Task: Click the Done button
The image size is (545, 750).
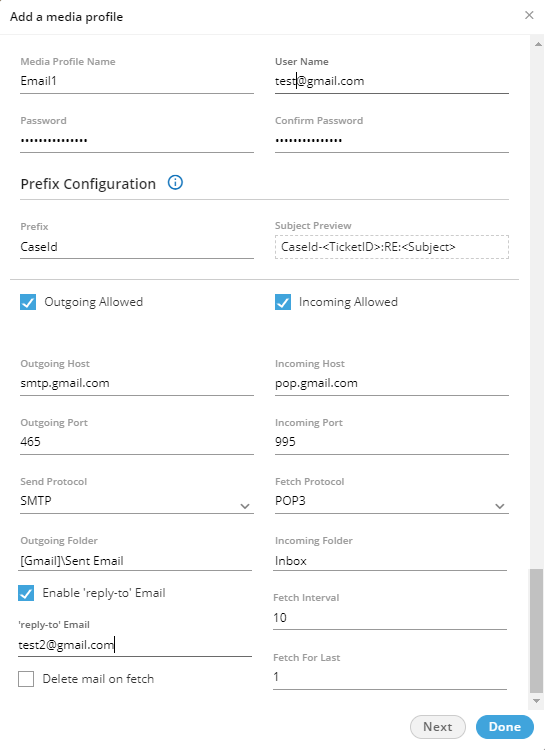Action: (x=505, y=727)
